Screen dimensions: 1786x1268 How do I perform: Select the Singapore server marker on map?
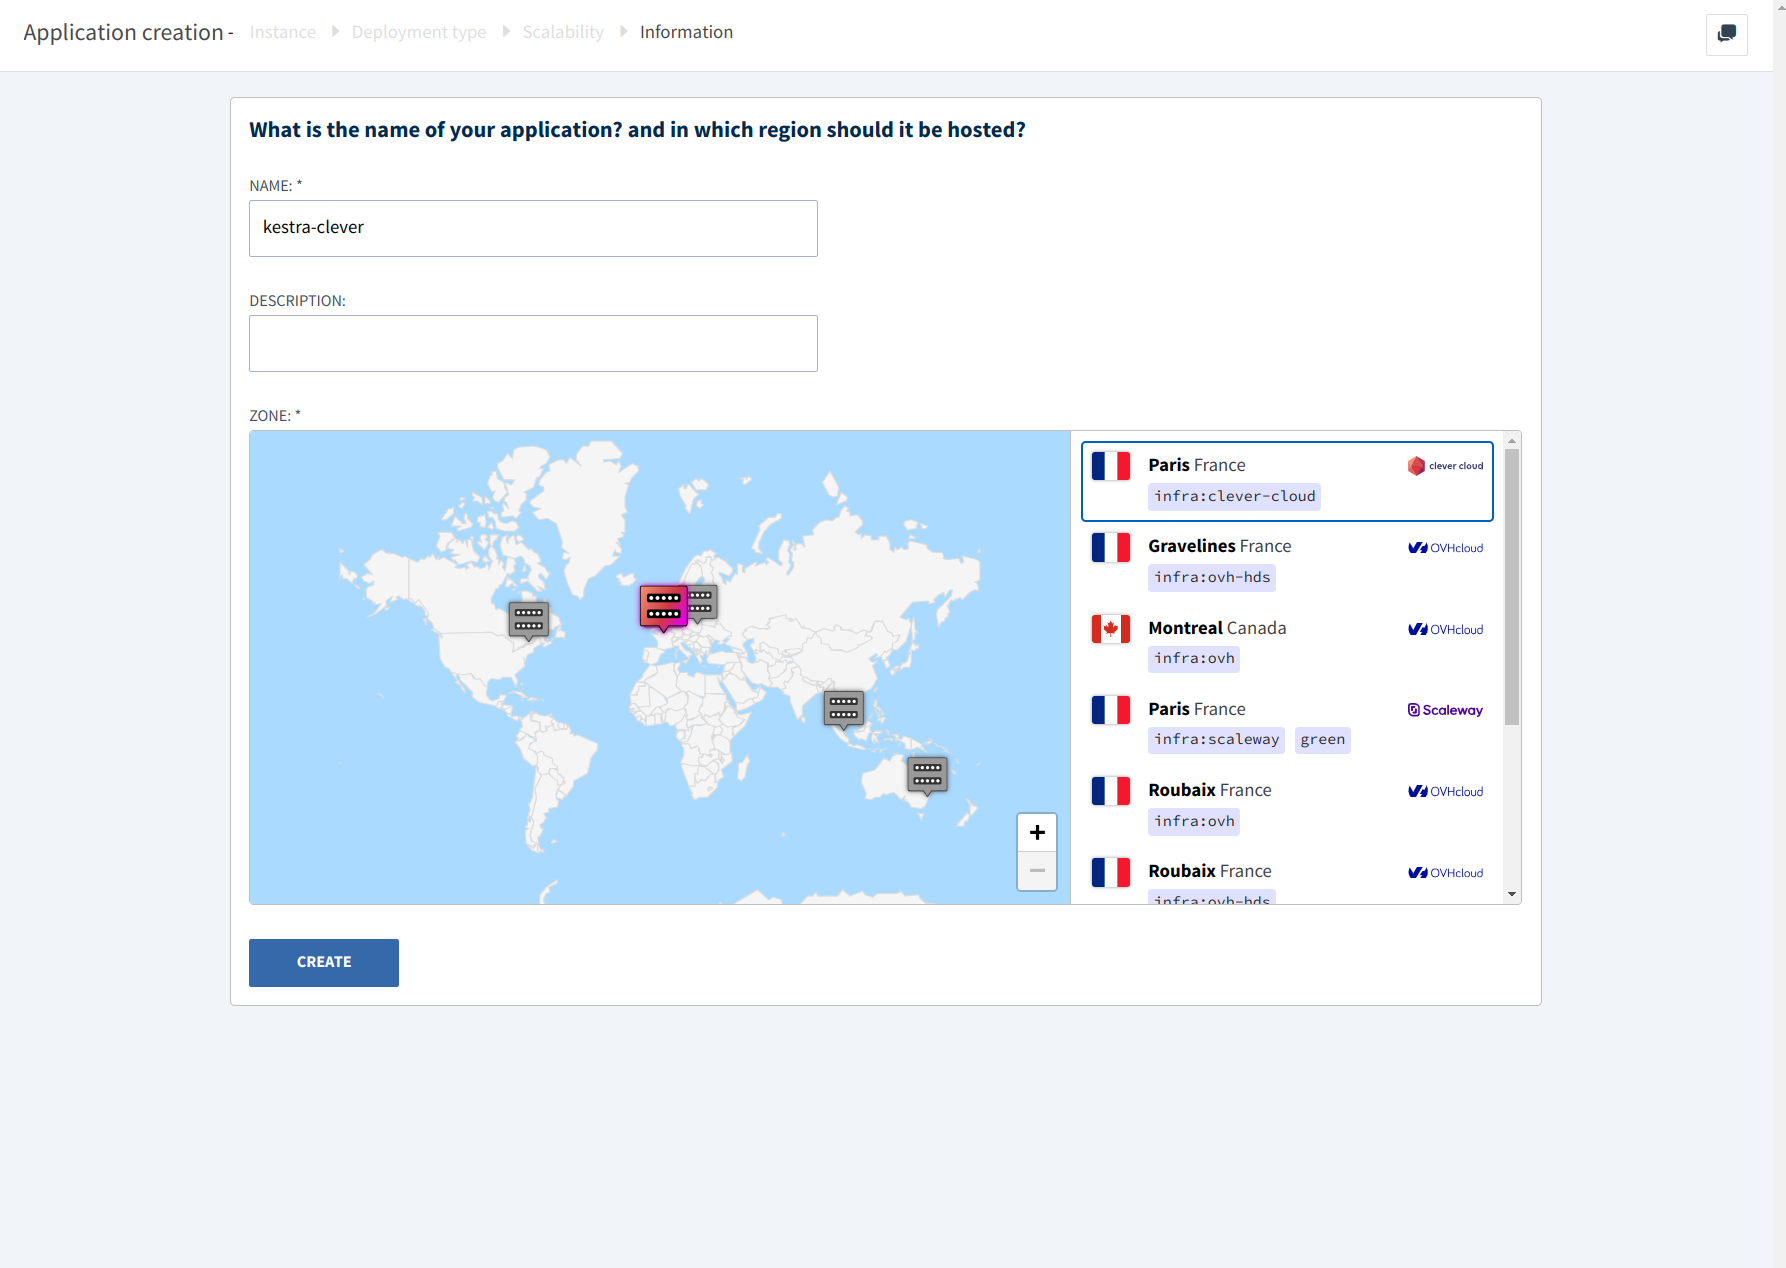(x=843, y=708)
